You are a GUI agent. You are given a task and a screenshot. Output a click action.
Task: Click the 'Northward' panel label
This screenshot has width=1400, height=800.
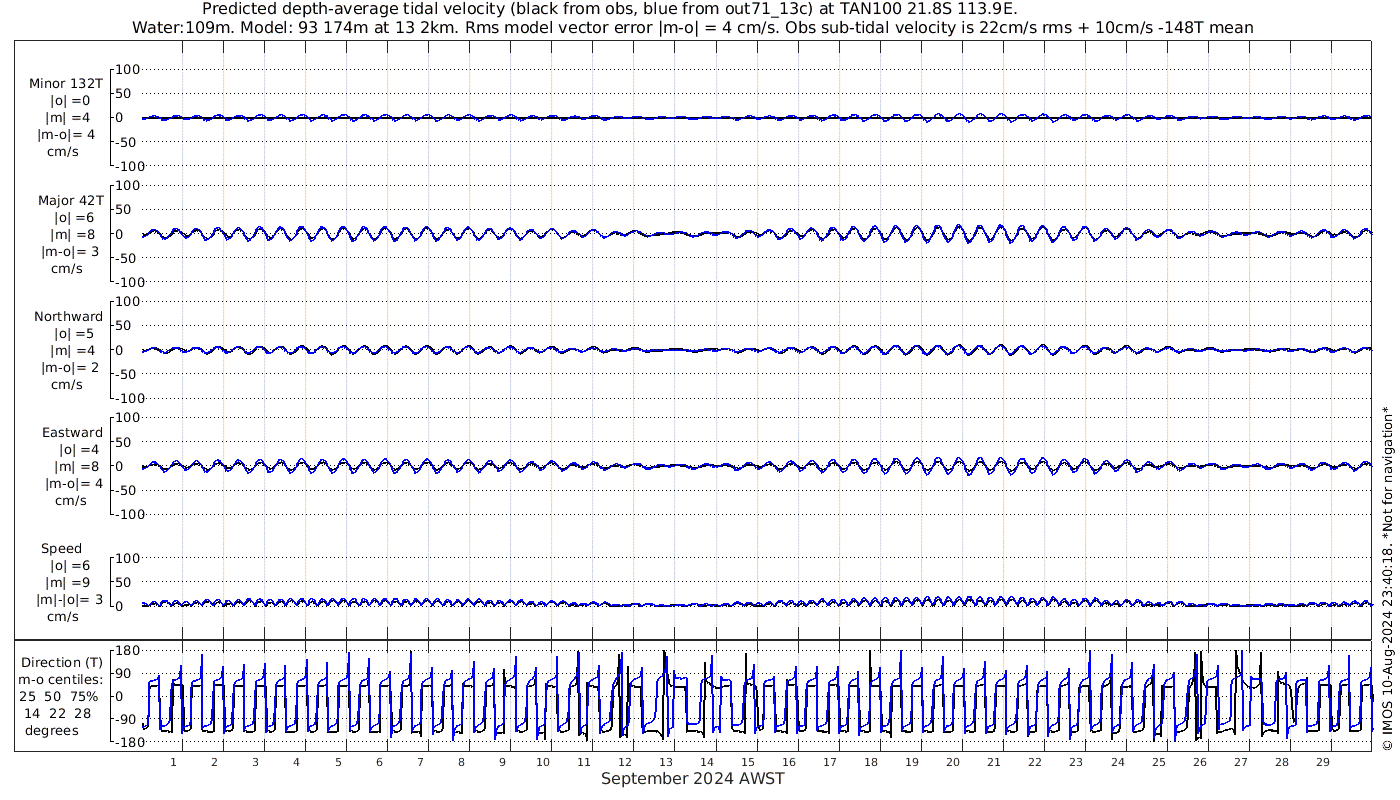[68, 316]
